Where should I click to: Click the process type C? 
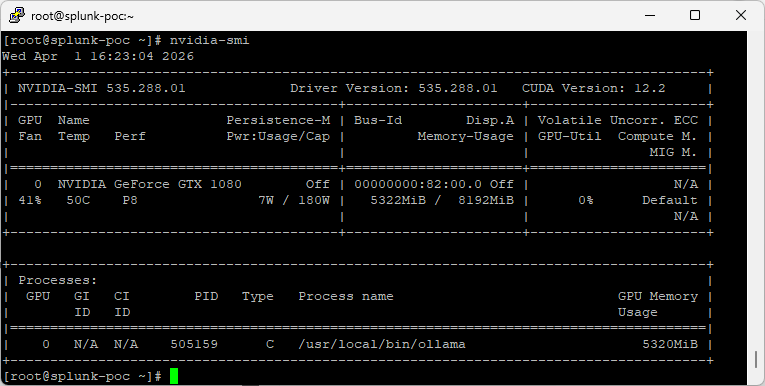pos(270,344)
